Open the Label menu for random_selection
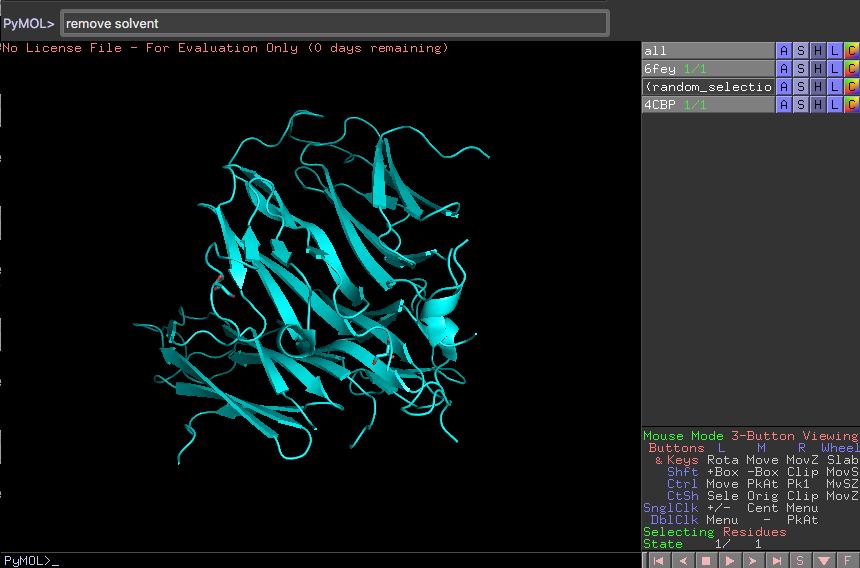The height and width of the screenshot is (568, 860). [x=834, y=87]
